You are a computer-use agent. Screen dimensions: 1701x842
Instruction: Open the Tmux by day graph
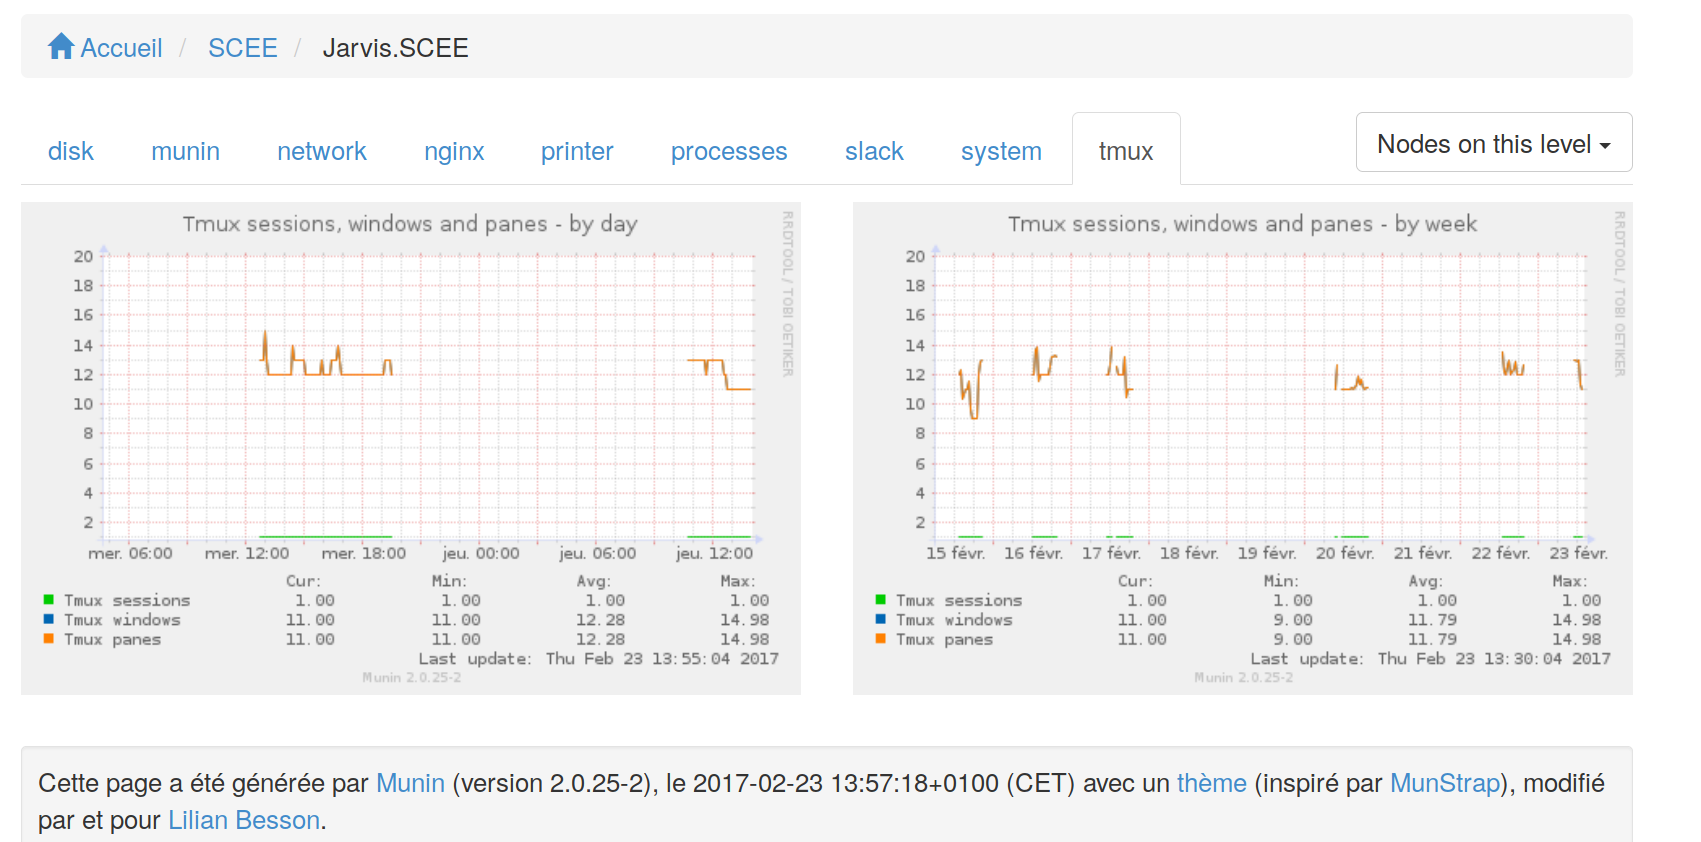[x=410, y=448]
